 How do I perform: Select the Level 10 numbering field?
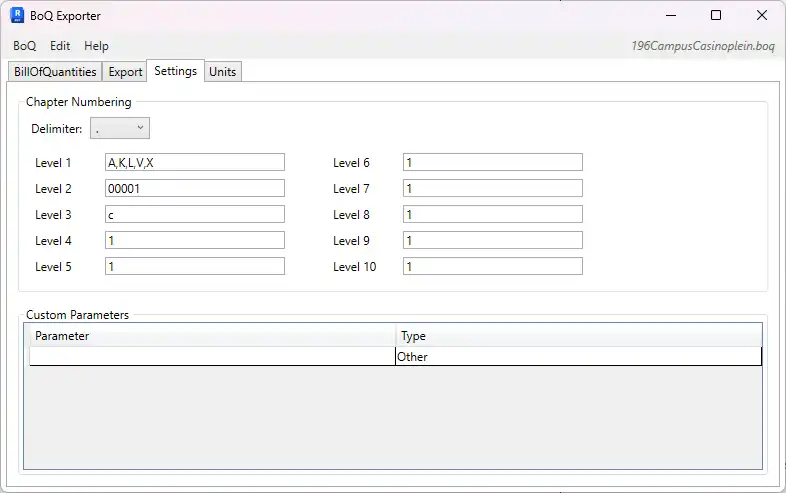tap(492, 266)
